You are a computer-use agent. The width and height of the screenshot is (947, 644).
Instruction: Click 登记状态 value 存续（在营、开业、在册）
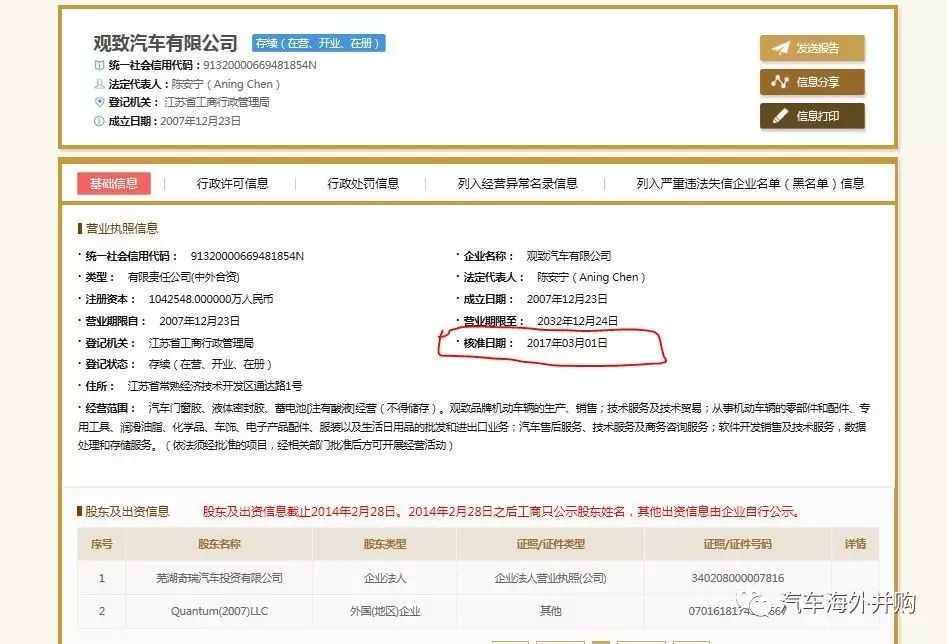[210, 364]
